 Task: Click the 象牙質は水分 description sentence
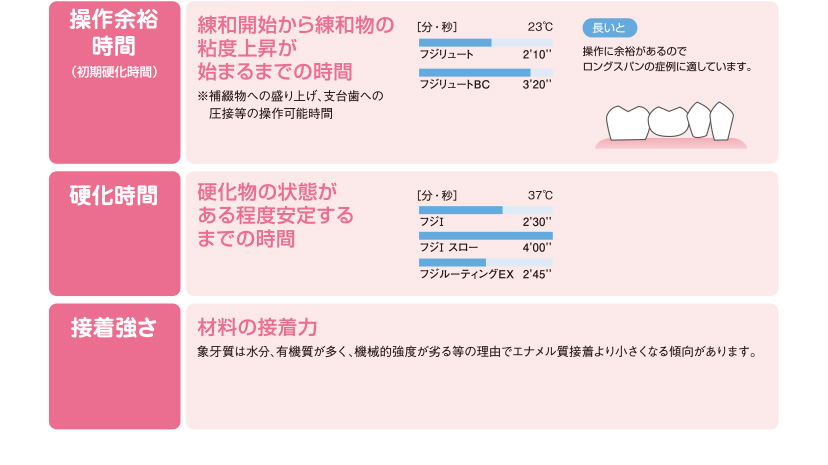(x=478, y=352)
